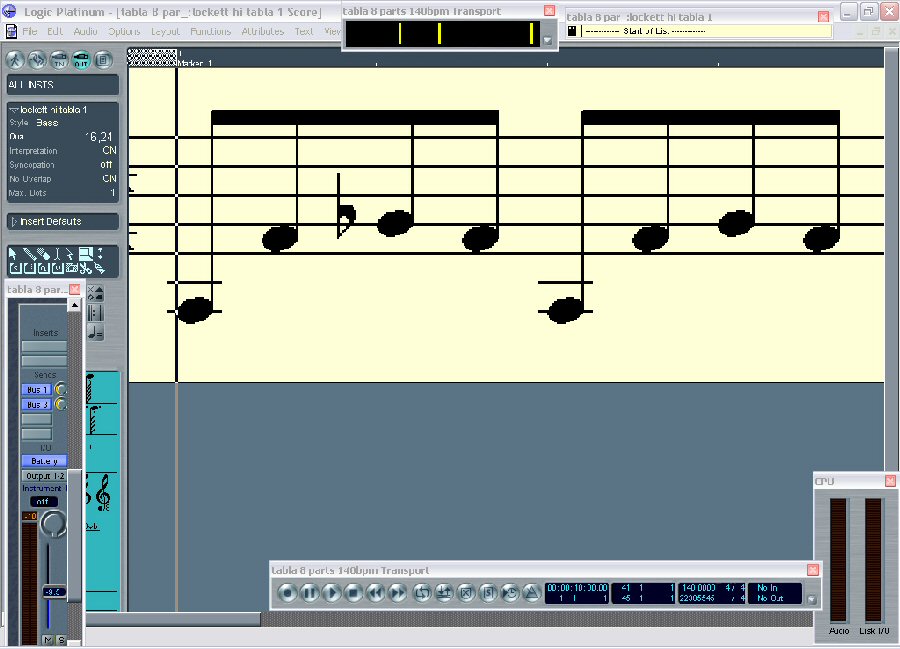This screenshot has width=900, height=649.
Task: Start playback with the Play button
Action: coord(331,593)
